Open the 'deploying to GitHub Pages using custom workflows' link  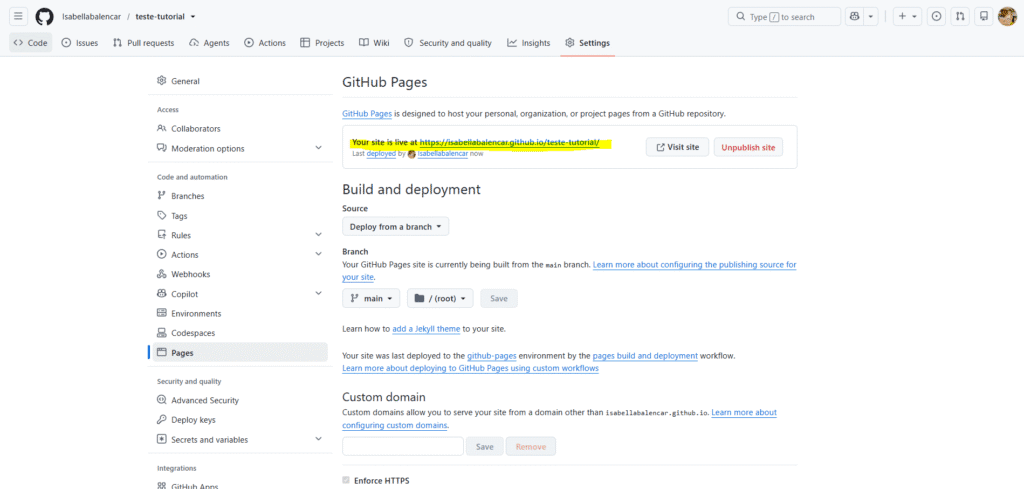click(x=470, y=369)
